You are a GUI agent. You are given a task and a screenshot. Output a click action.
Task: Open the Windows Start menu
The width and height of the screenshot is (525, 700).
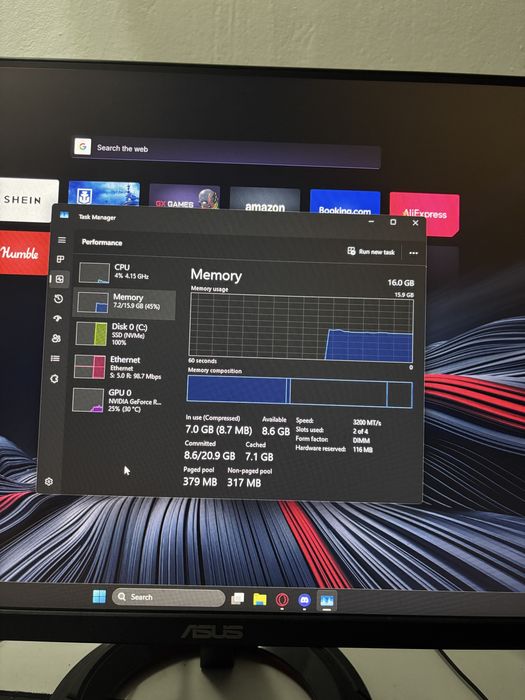click(99, 596)
